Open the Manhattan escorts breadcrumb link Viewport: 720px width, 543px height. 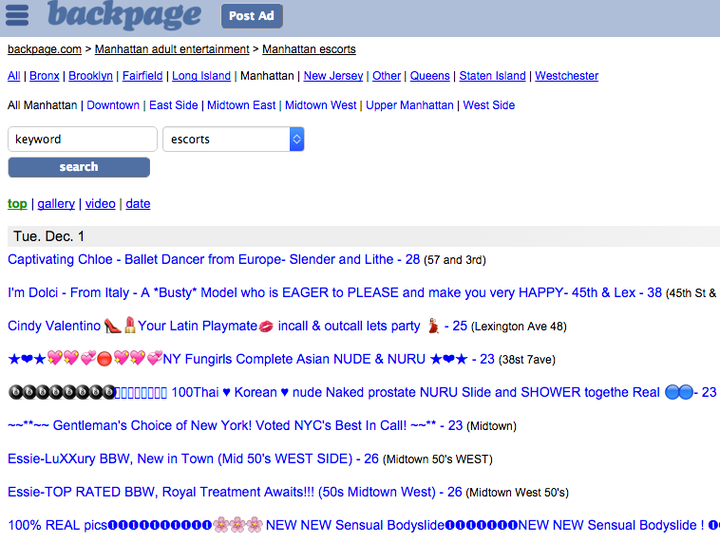click(x=309, y=49)
